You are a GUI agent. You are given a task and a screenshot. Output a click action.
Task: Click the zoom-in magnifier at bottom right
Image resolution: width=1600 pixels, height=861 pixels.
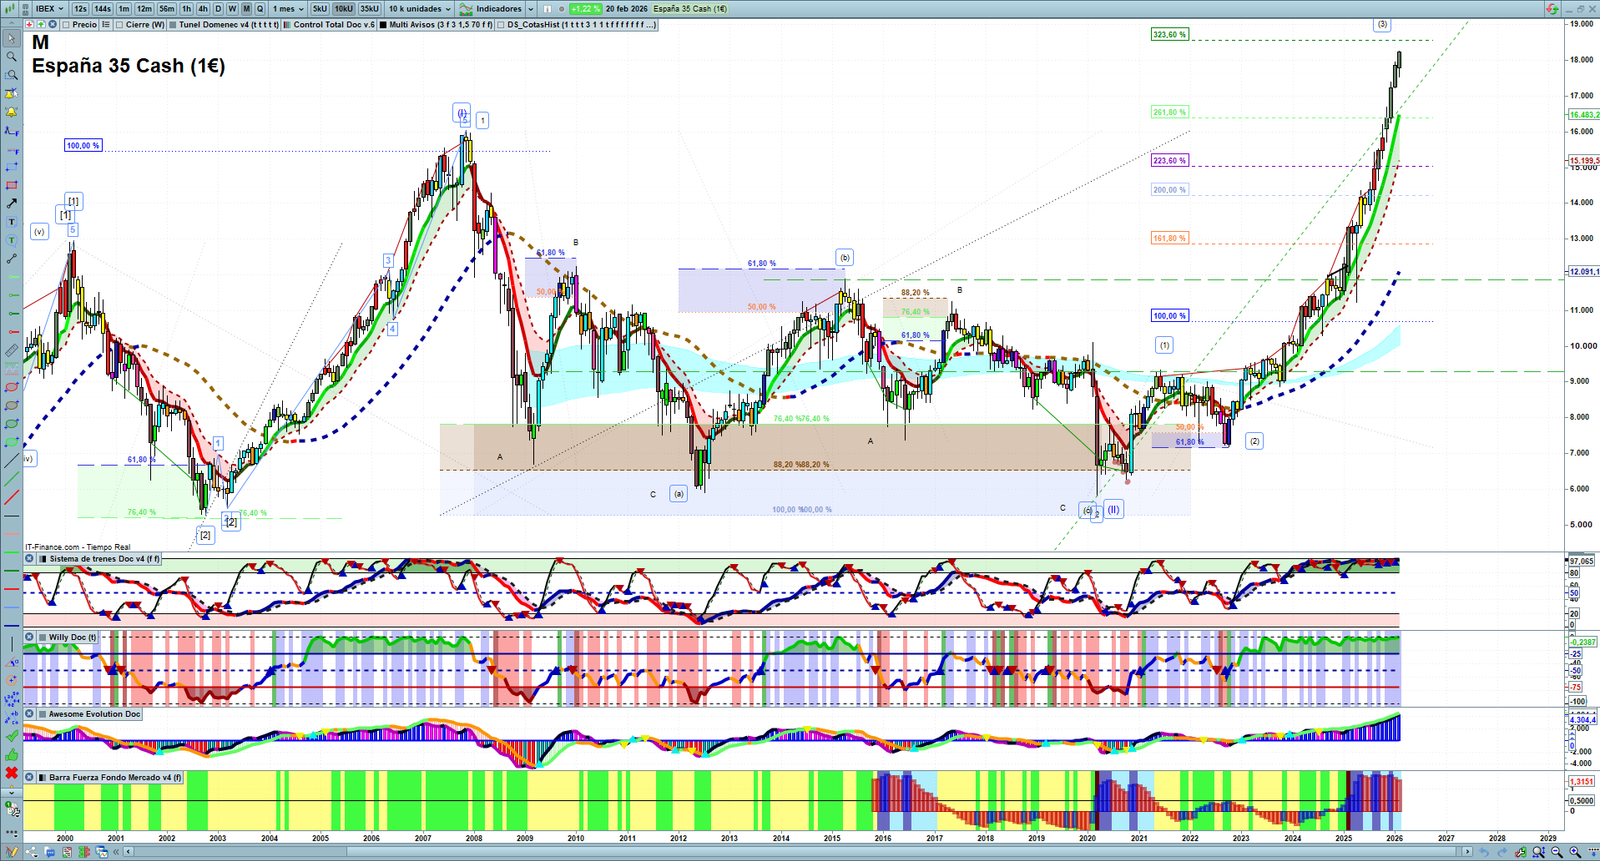point(1575,852)
